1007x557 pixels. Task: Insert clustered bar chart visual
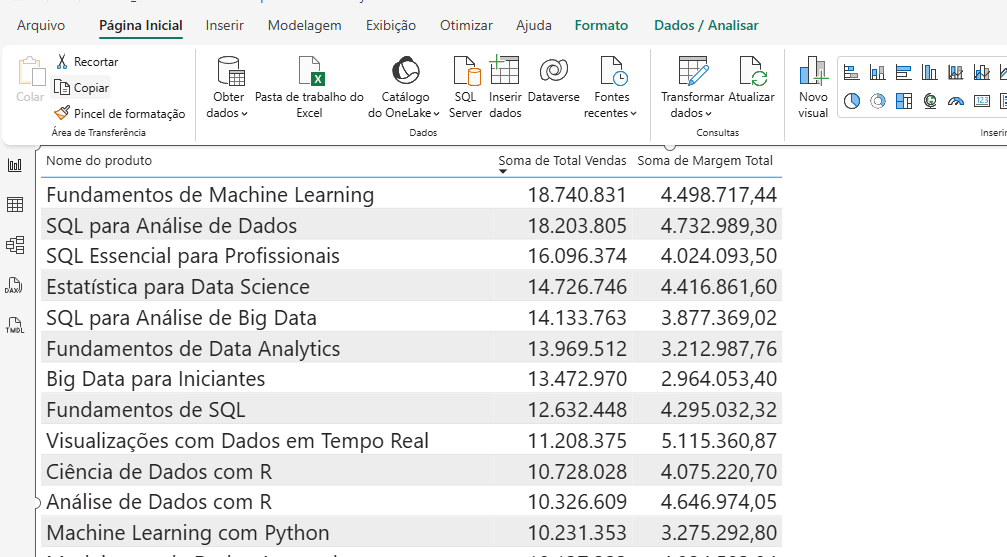pyautogui.click(x=904, y=73)
